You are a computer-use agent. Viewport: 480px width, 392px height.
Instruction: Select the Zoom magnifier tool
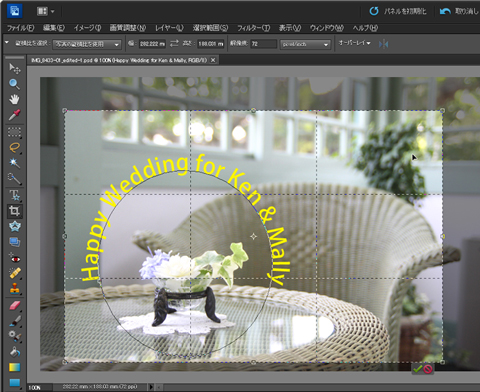click(14, 84)
